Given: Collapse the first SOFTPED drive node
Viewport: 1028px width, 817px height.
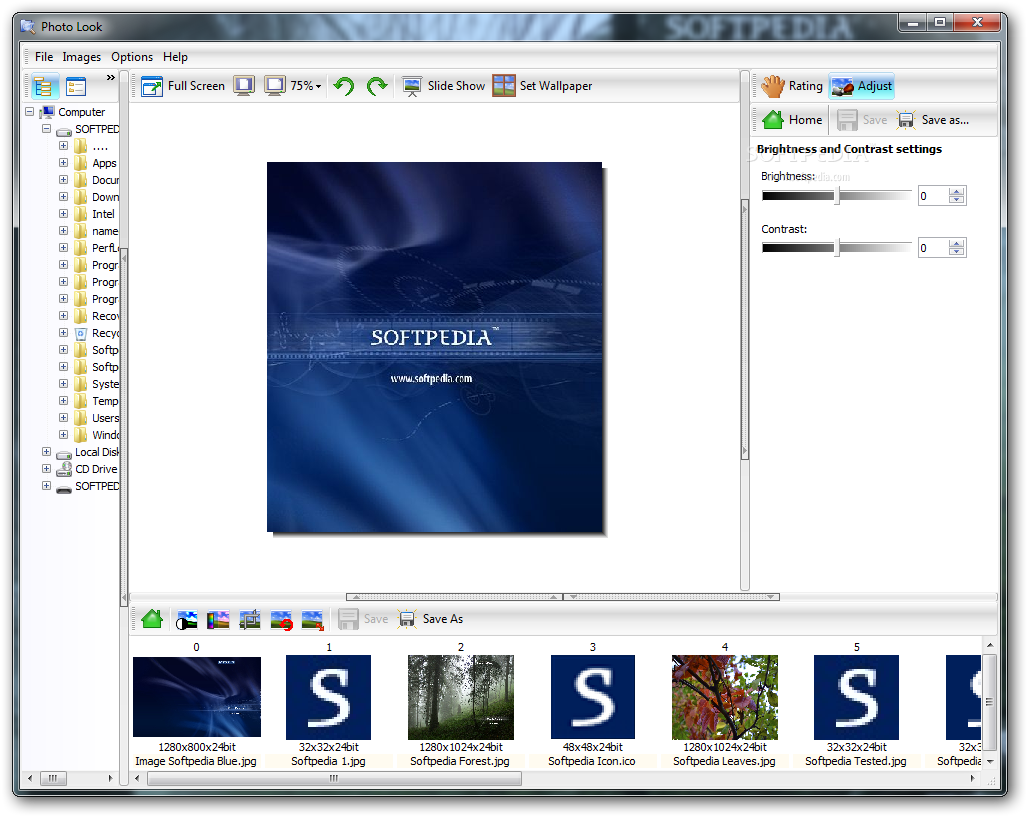Looking at the screenshot, I should 47,129.
